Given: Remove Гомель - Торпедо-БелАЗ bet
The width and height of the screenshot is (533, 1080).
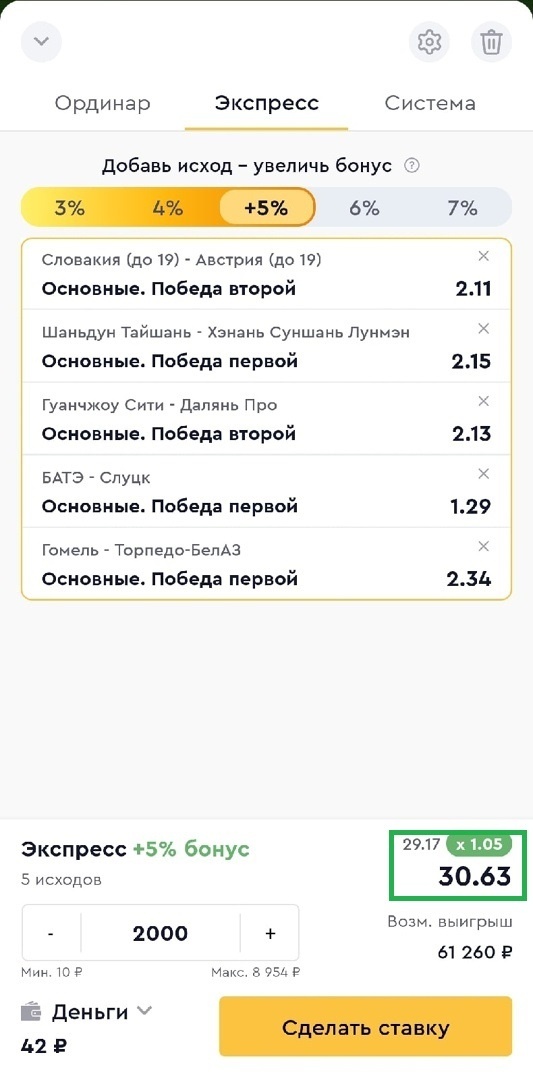Looking at the screenshot, I should 483,546.
